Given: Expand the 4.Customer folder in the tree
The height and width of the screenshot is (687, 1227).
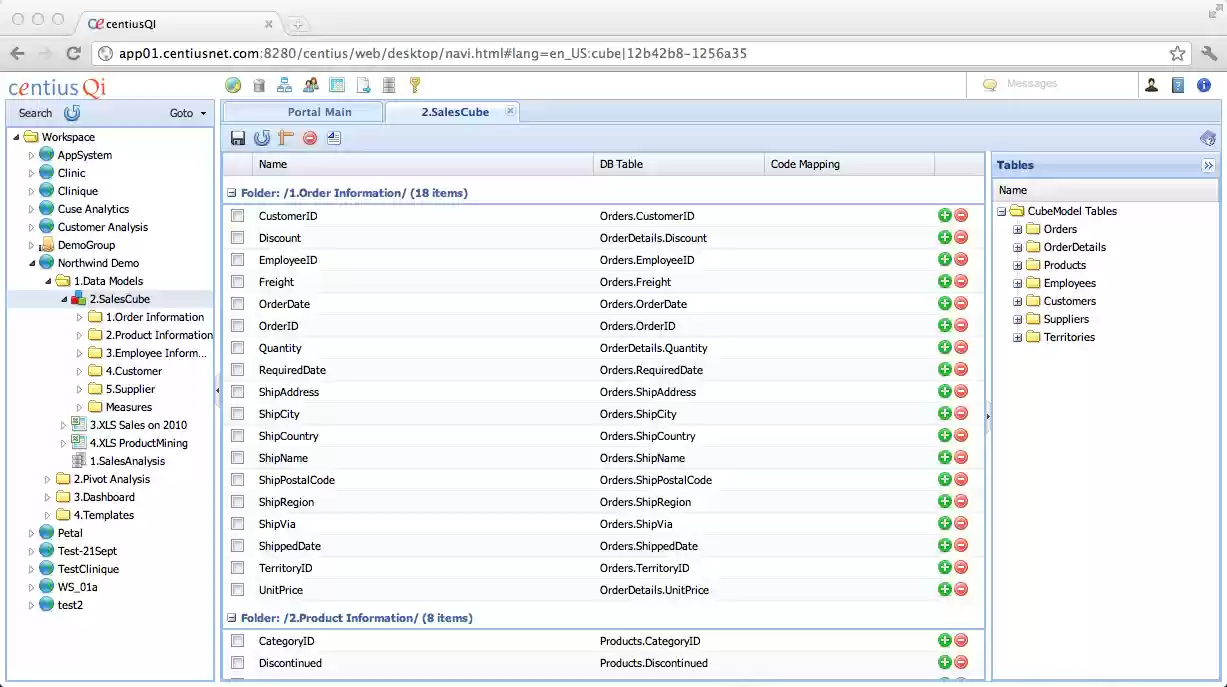Looking at the screenshot, I should point(80,370).
